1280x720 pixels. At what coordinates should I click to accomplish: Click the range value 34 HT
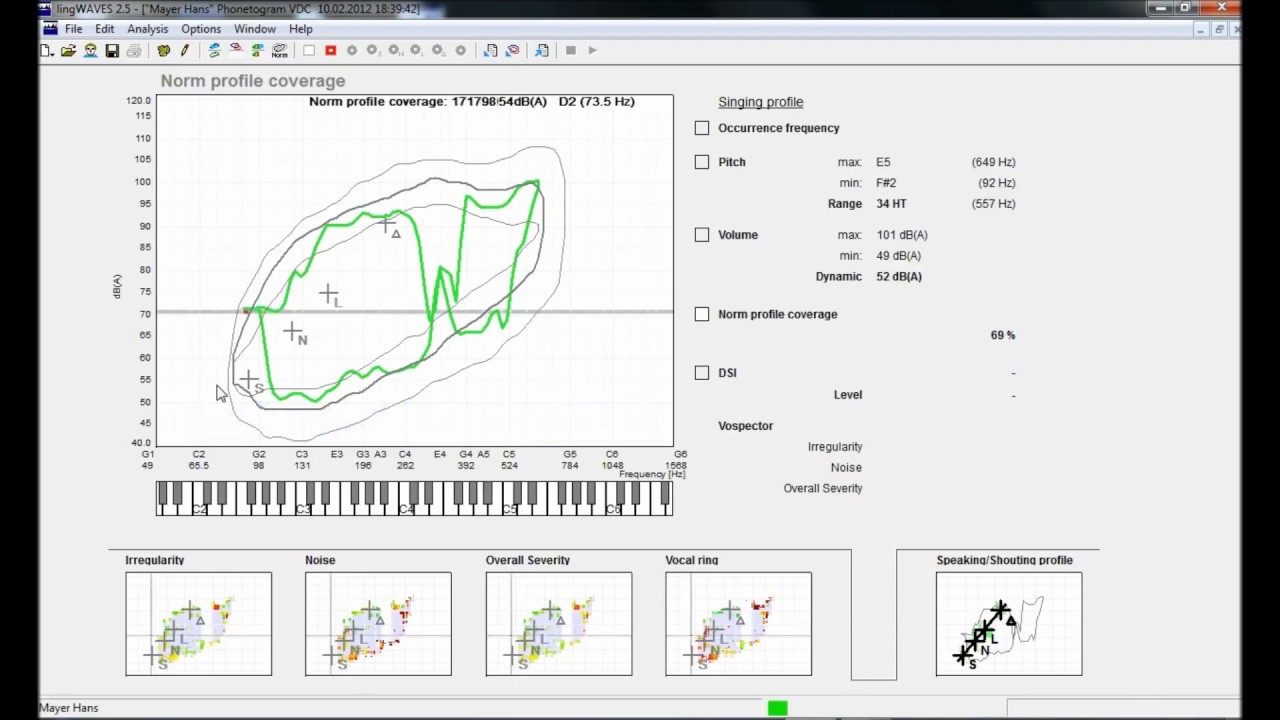(891, 204)
